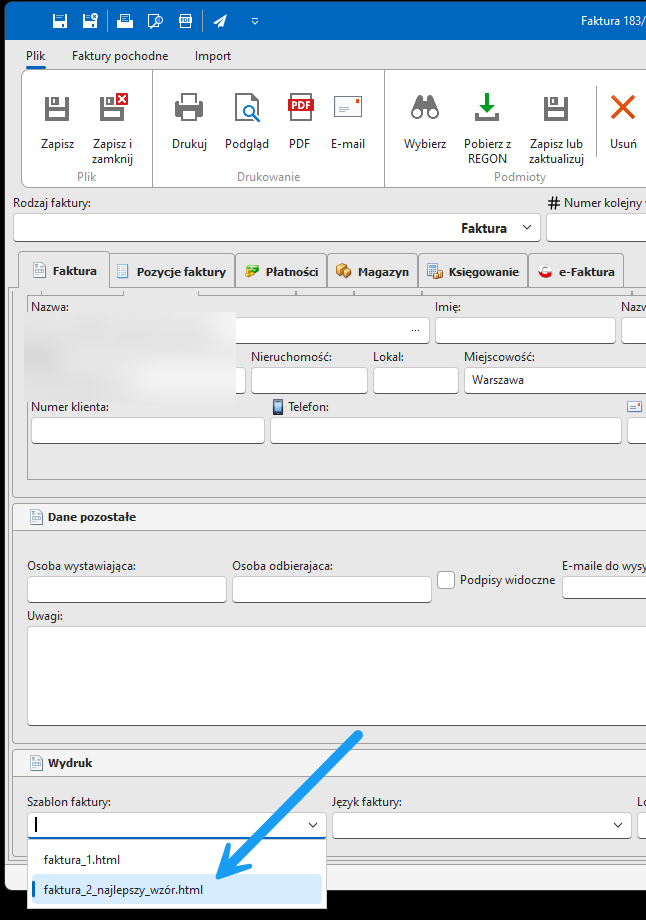Click Zapisz i zamknij icon

click(112, 108)
